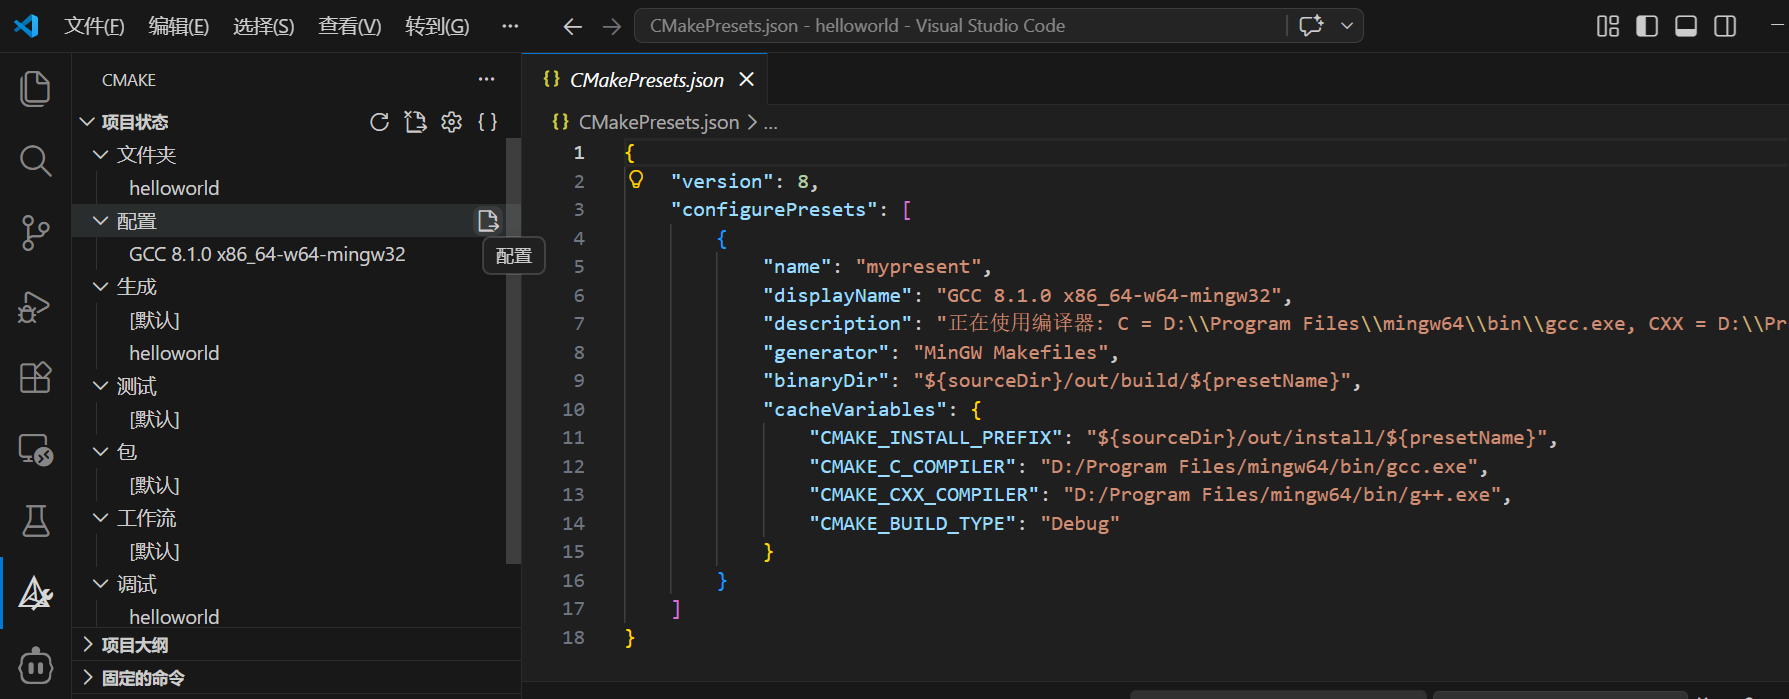Collapse the 生成 tree node
Viewport: 1789px width, 699px height.
(x=100, y=287)
